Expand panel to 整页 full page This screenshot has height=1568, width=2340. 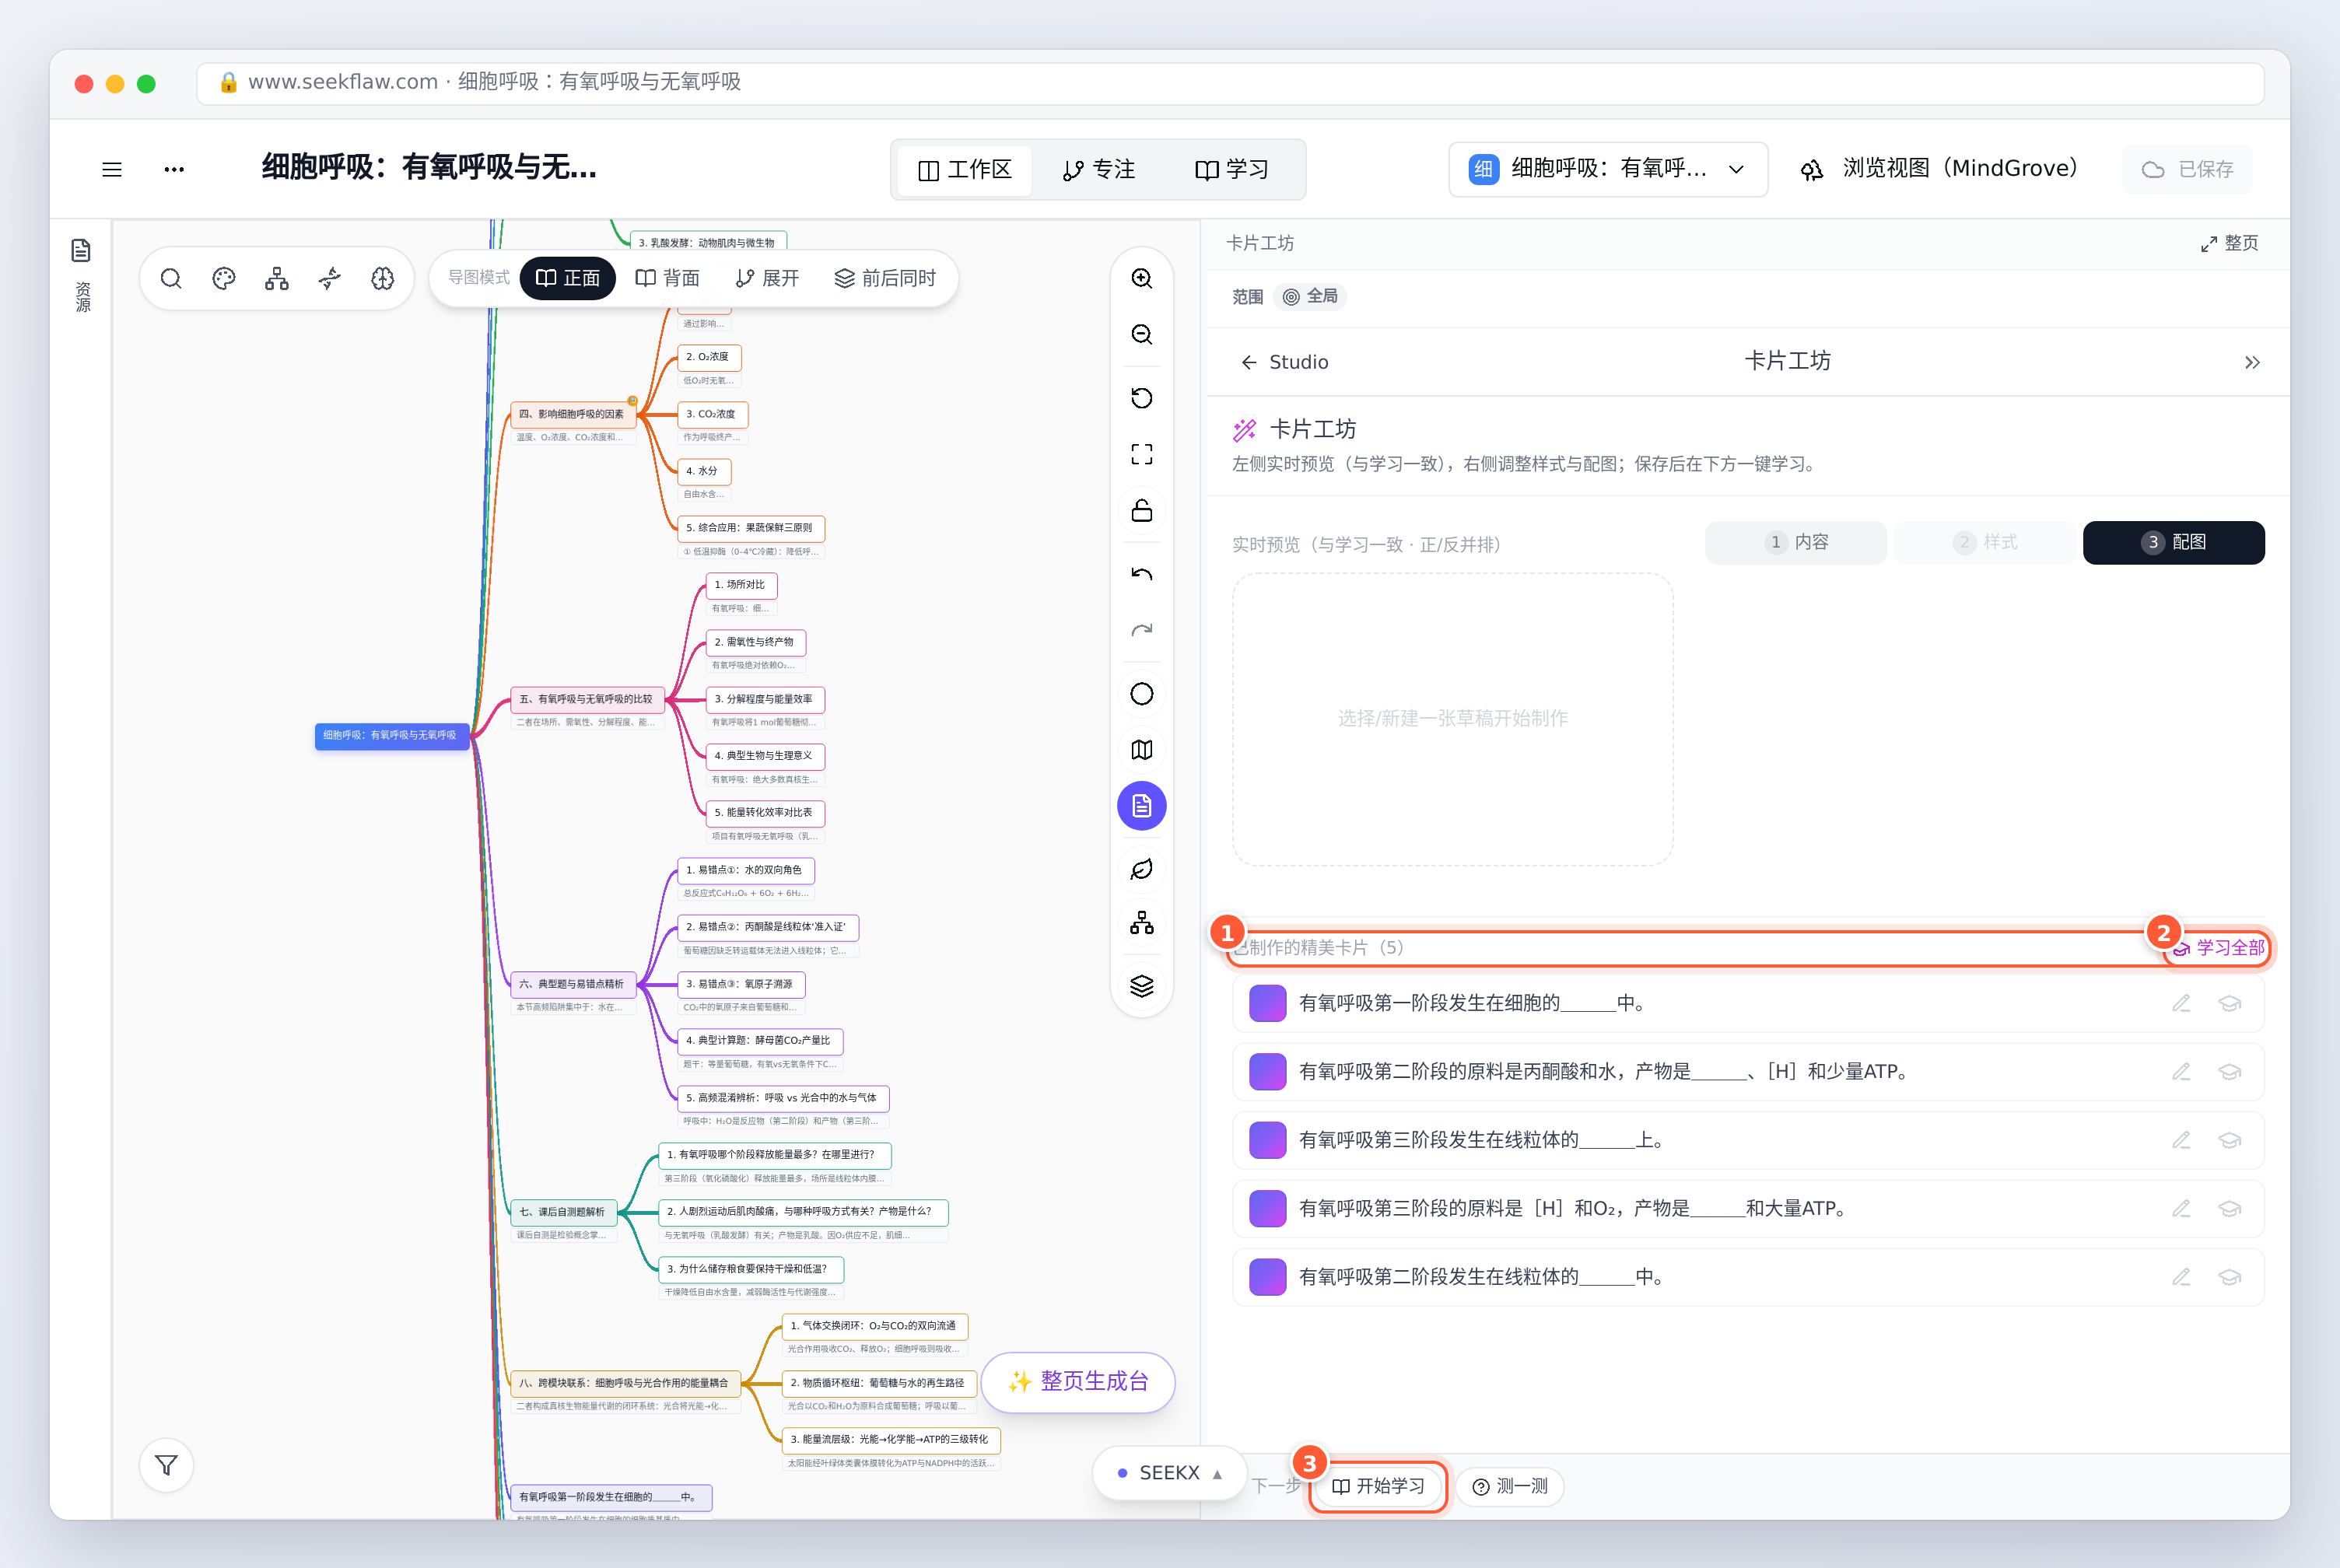coord(2229,243)
